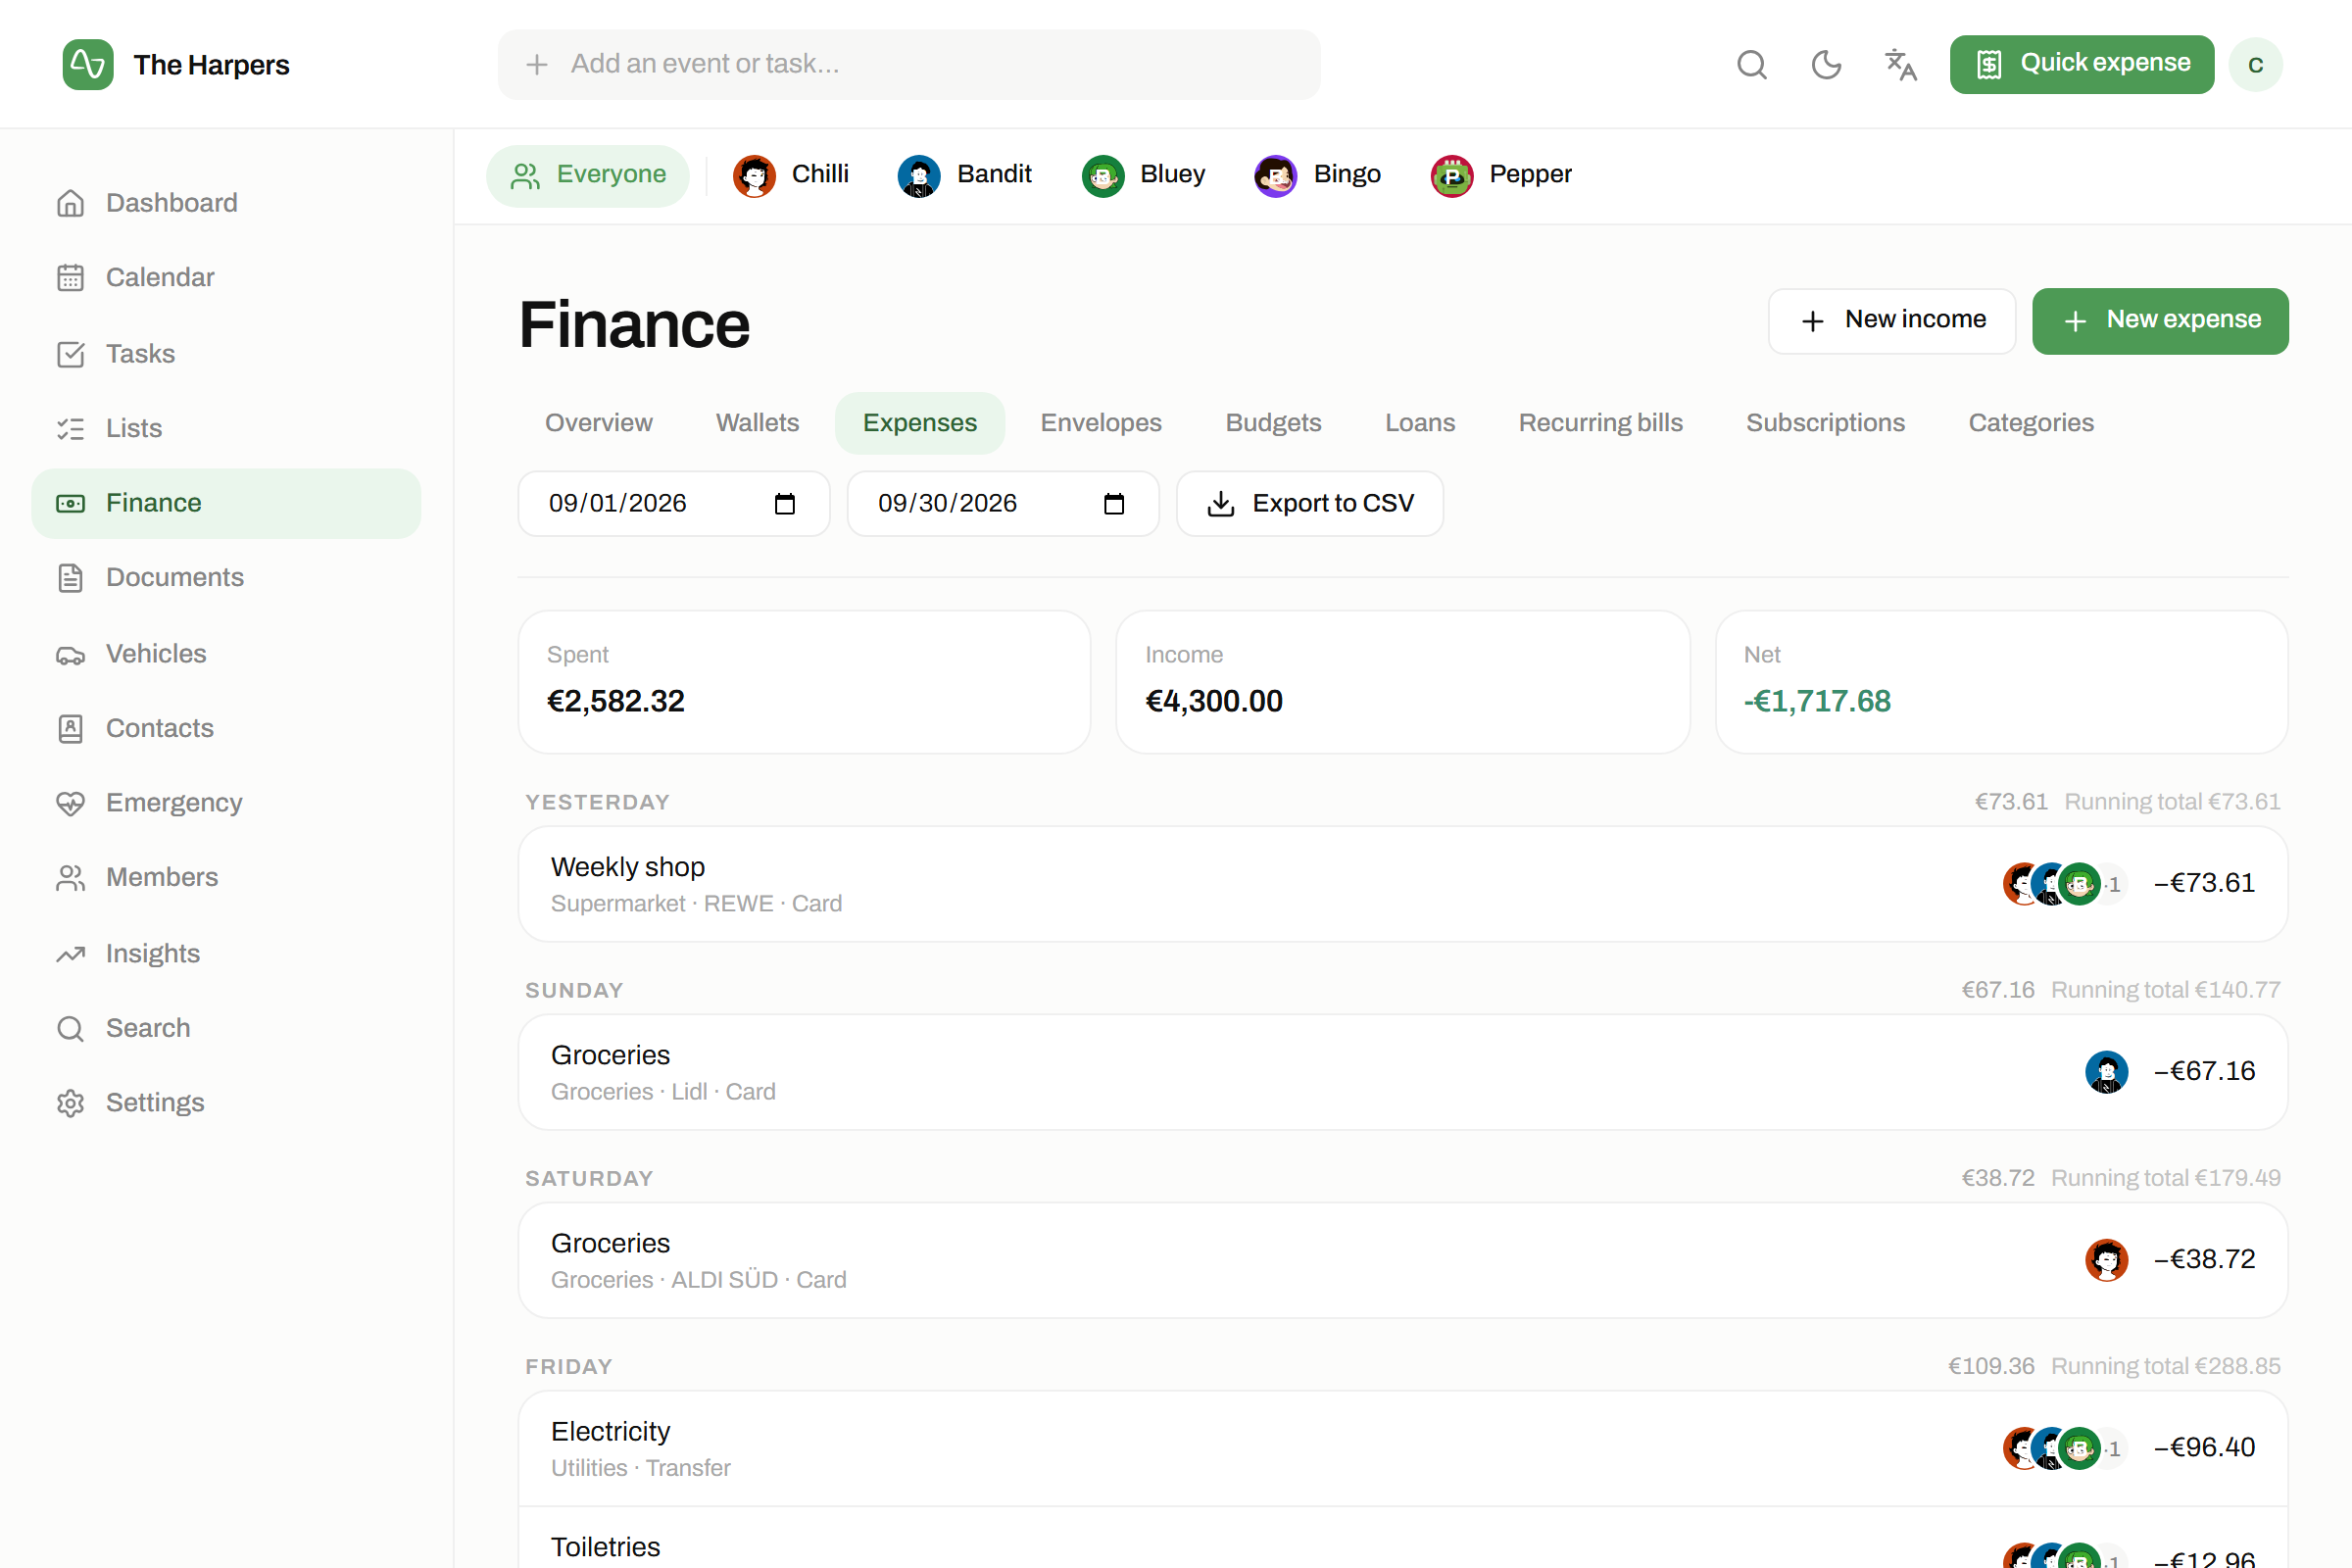Click the Income €4,300.00 card
The width and height of the screenshot is (2352, 1568).
[x=1402, y=682]
